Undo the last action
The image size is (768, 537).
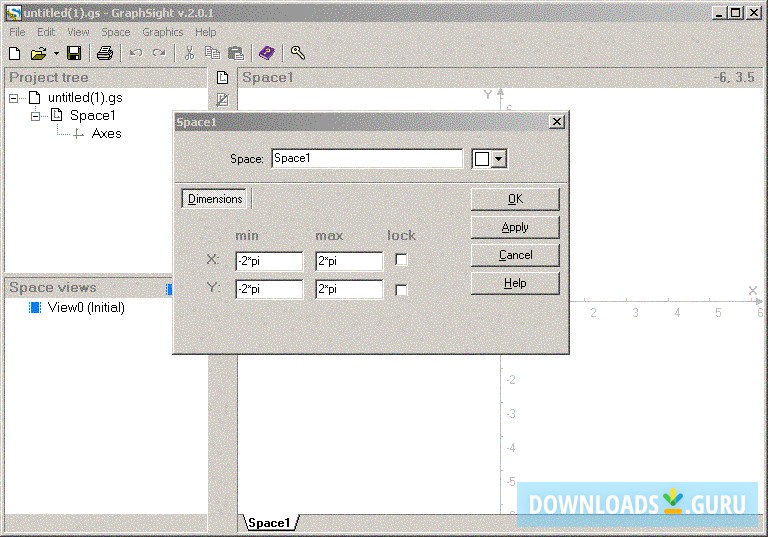point(136,53)
